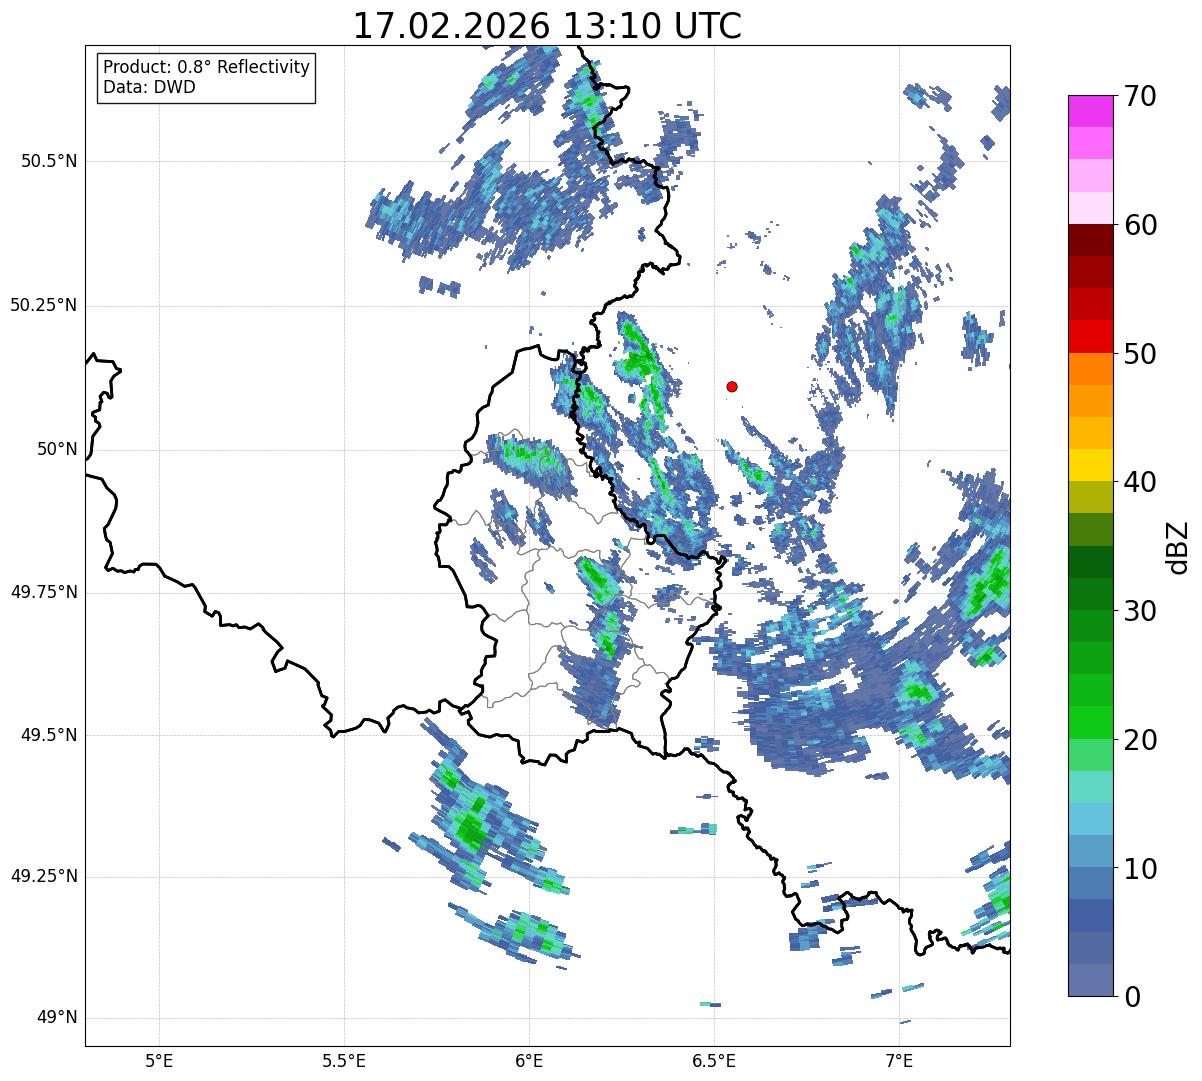Click the "dBZ" colorbar axis label
The width and height of the screenshot is (1202, 1081).
[1178, 546]
